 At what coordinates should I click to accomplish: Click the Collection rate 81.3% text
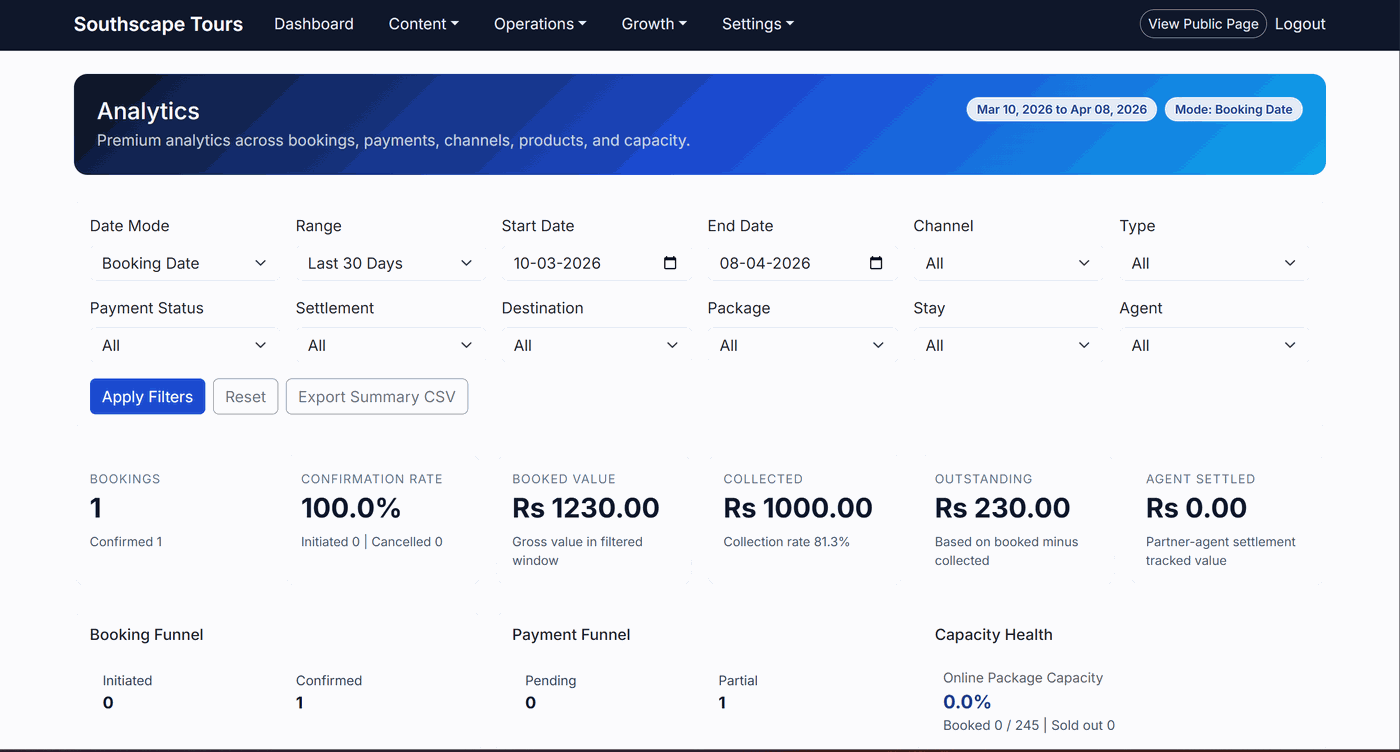point(787,542)
